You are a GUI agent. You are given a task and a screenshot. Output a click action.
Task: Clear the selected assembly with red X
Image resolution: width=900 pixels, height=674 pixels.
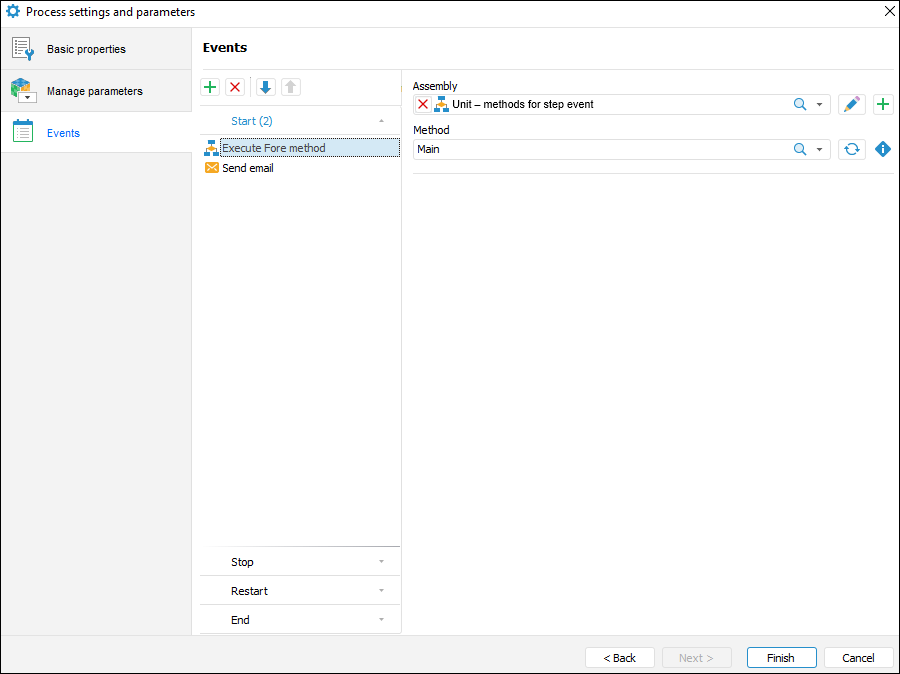coord(423,104)
